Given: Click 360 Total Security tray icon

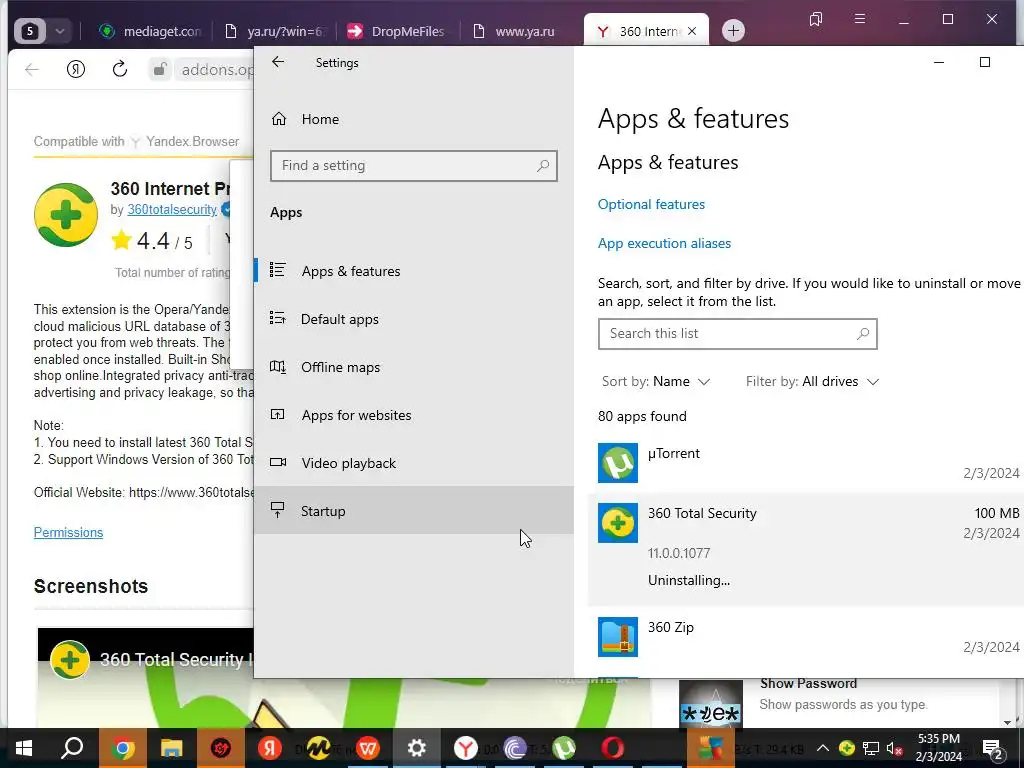Looking at the screenshot, I should pos(847,748).
